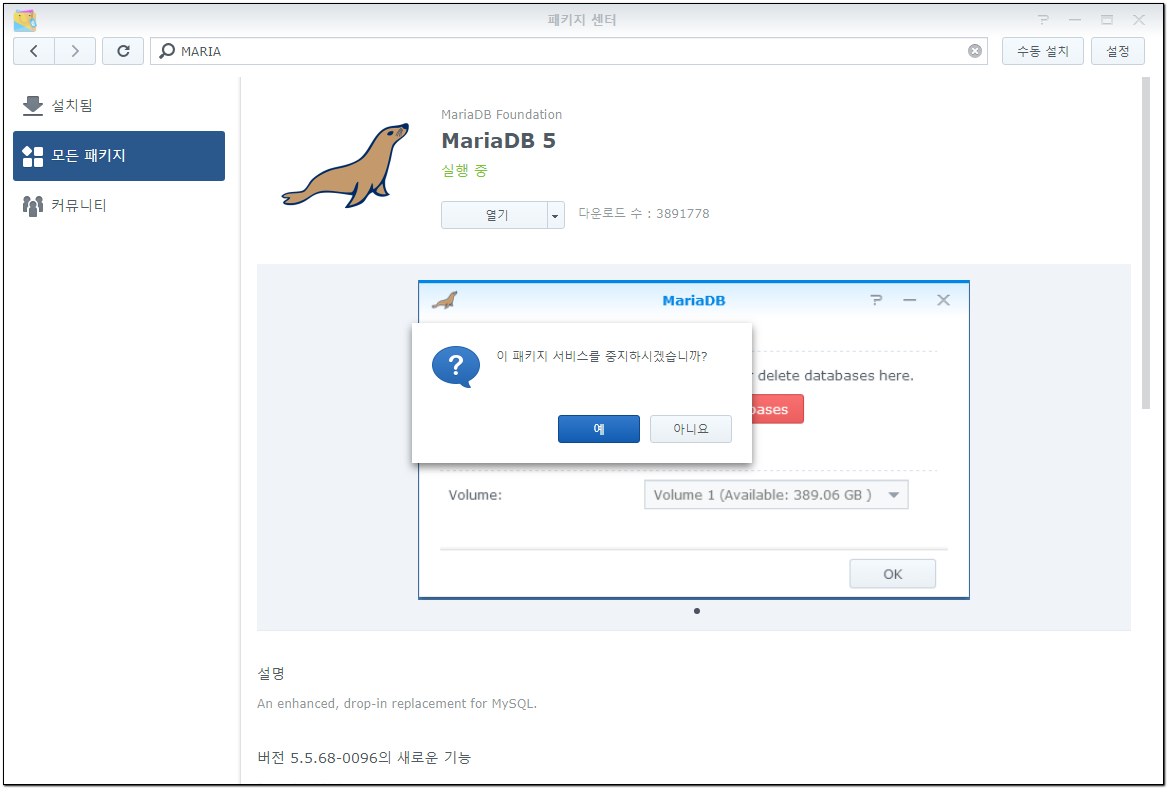Click the MariaDB seal logo
This screenshot has width=1168, height=789.
(x=346, y=165)
